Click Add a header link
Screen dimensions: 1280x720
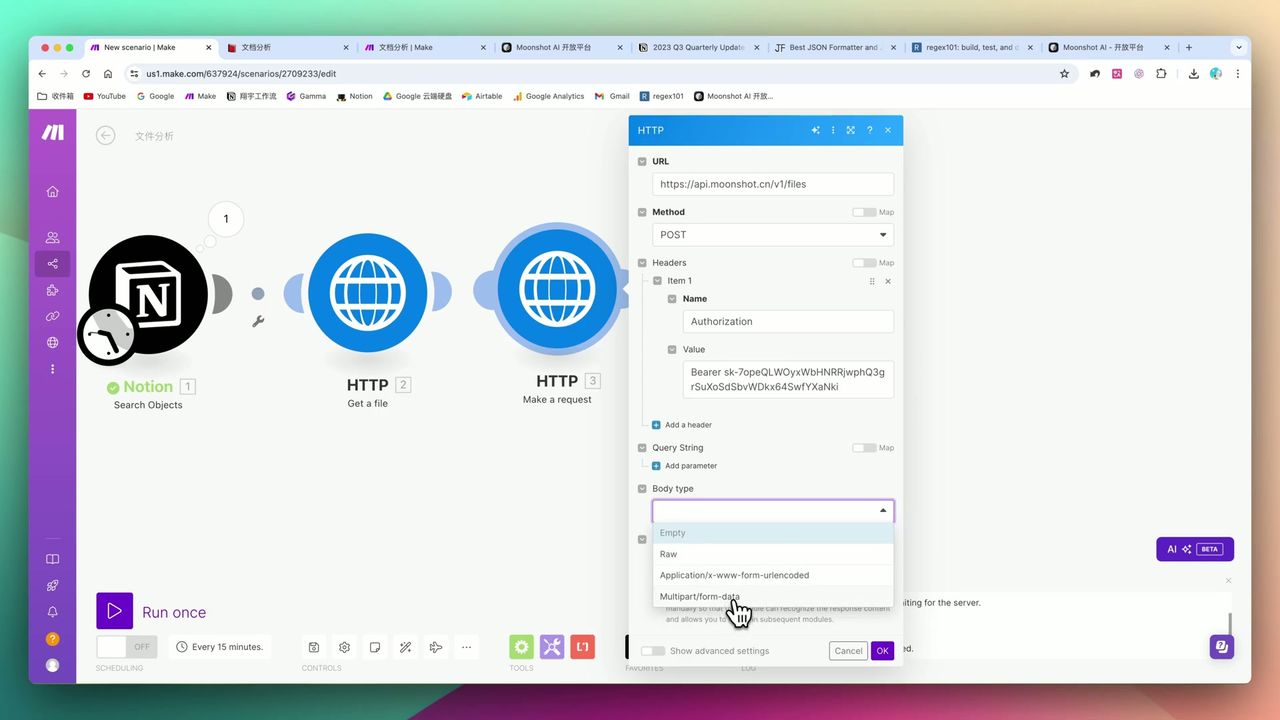coord(688,425)
